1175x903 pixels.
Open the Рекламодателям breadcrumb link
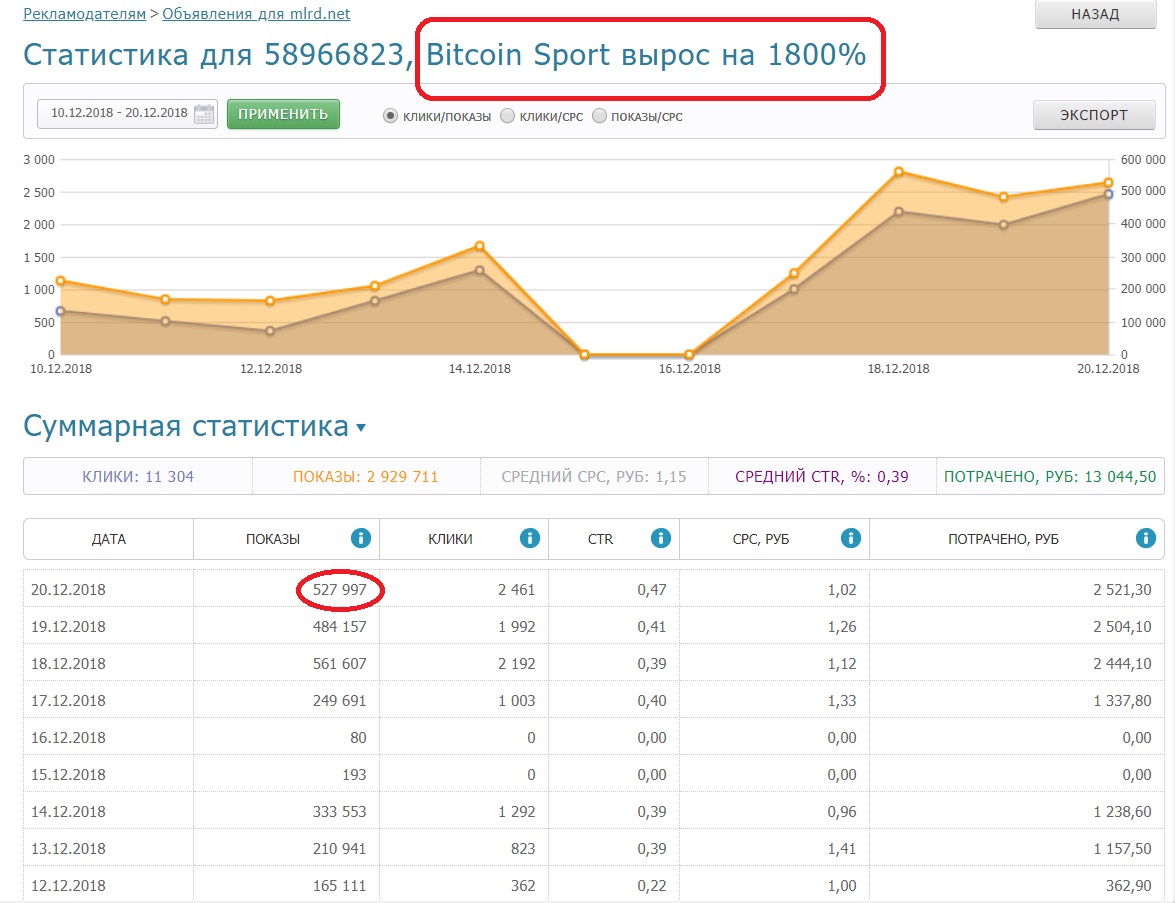(85, 13)
